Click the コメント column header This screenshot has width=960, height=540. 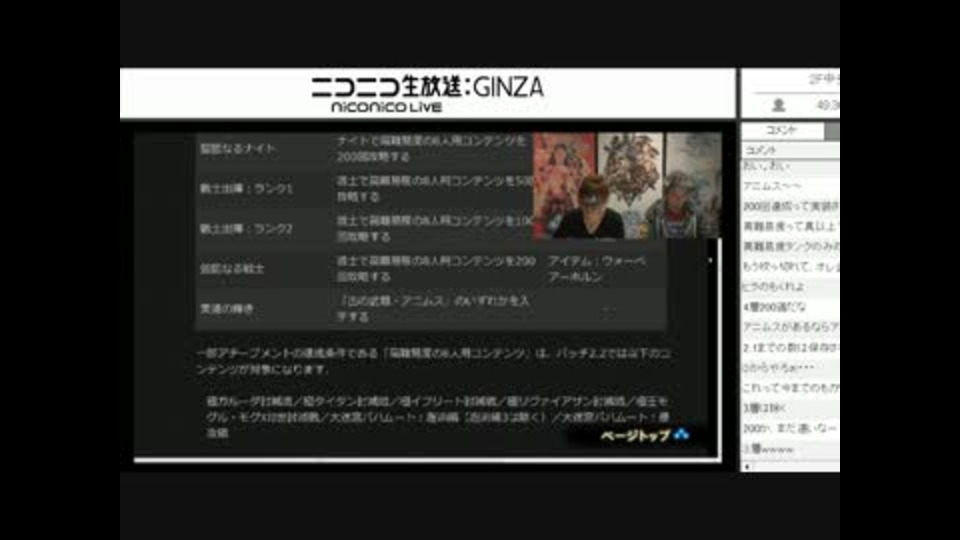coord(790,150)
